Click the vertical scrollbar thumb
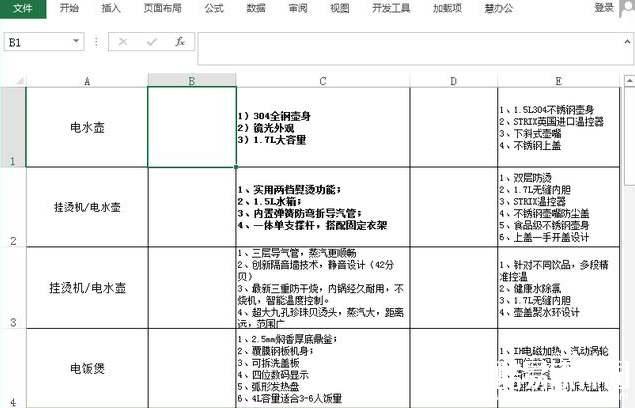Screen dimensions: 635x408 coord(629,136)
